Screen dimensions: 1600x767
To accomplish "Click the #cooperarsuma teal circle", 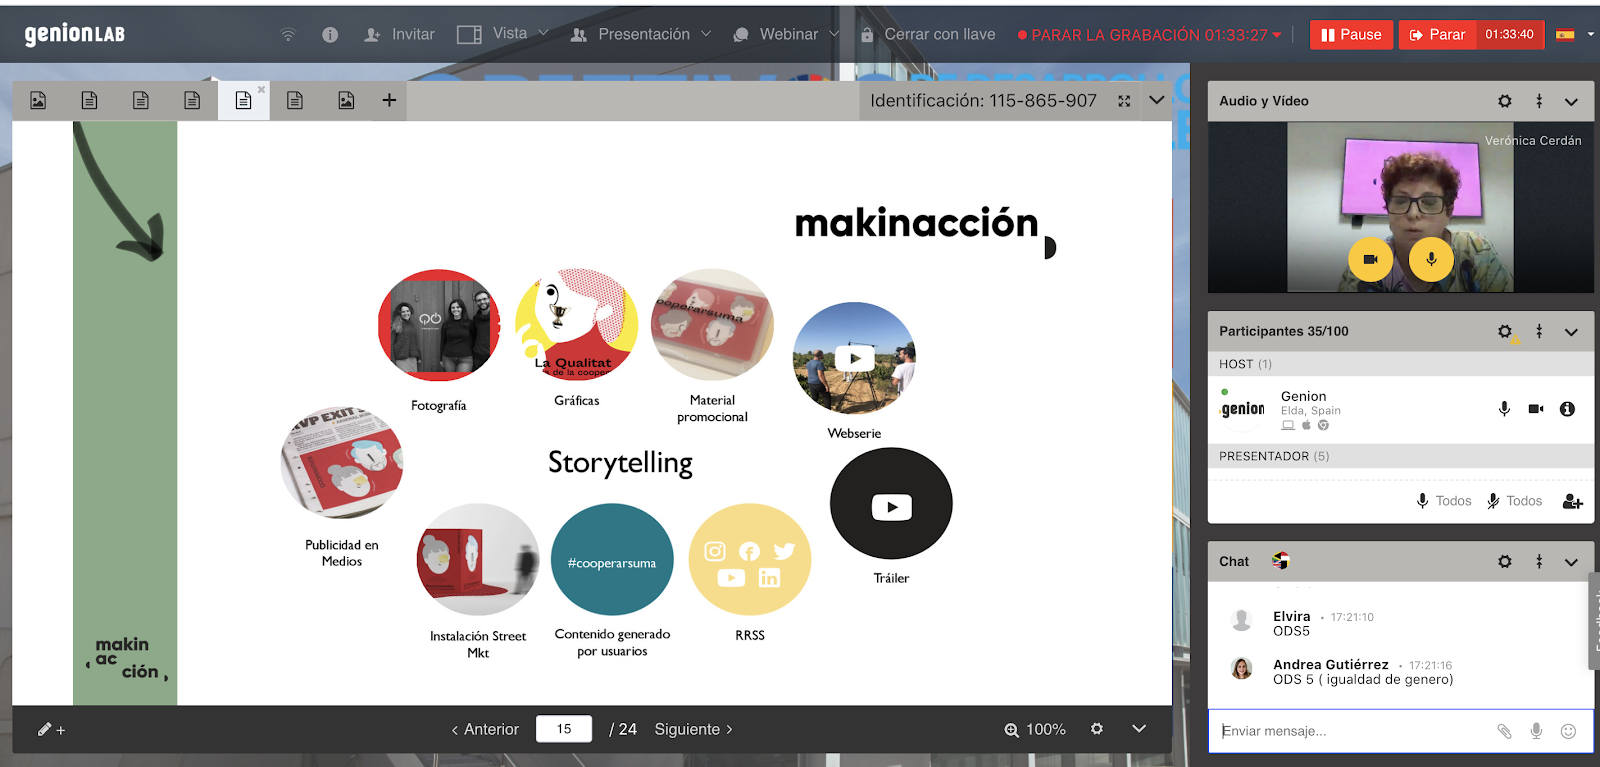I will click(x=612, y=560).
